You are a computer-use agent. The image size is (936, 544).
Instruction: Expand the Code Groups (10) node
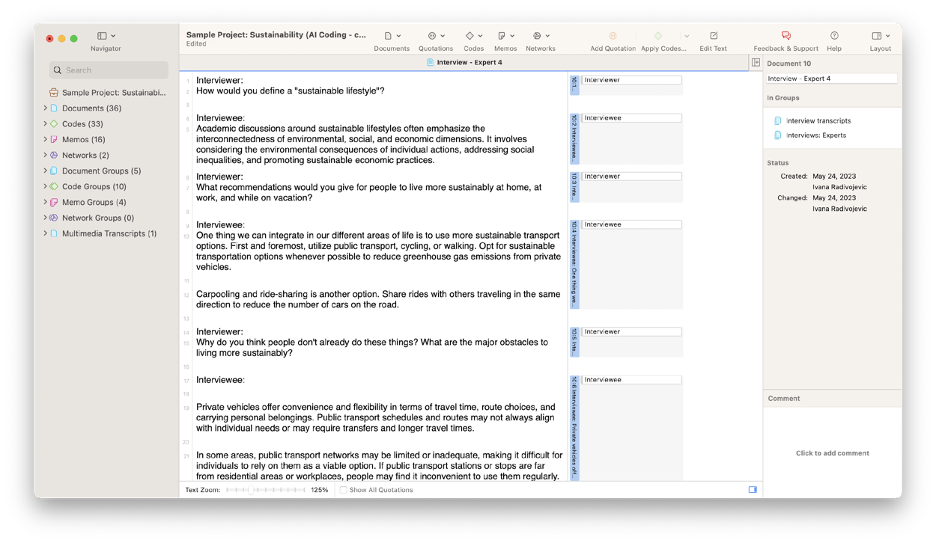point(45,186)
